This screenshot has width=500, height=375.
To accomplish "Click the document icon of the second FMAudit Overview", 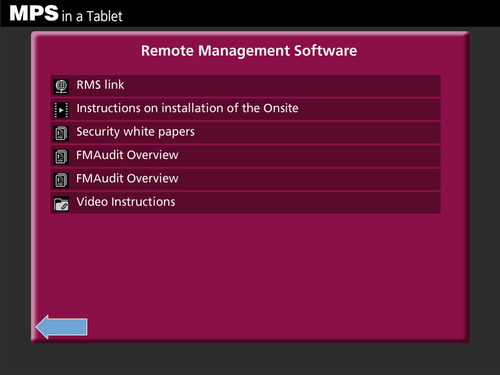I will click(61, 180).
